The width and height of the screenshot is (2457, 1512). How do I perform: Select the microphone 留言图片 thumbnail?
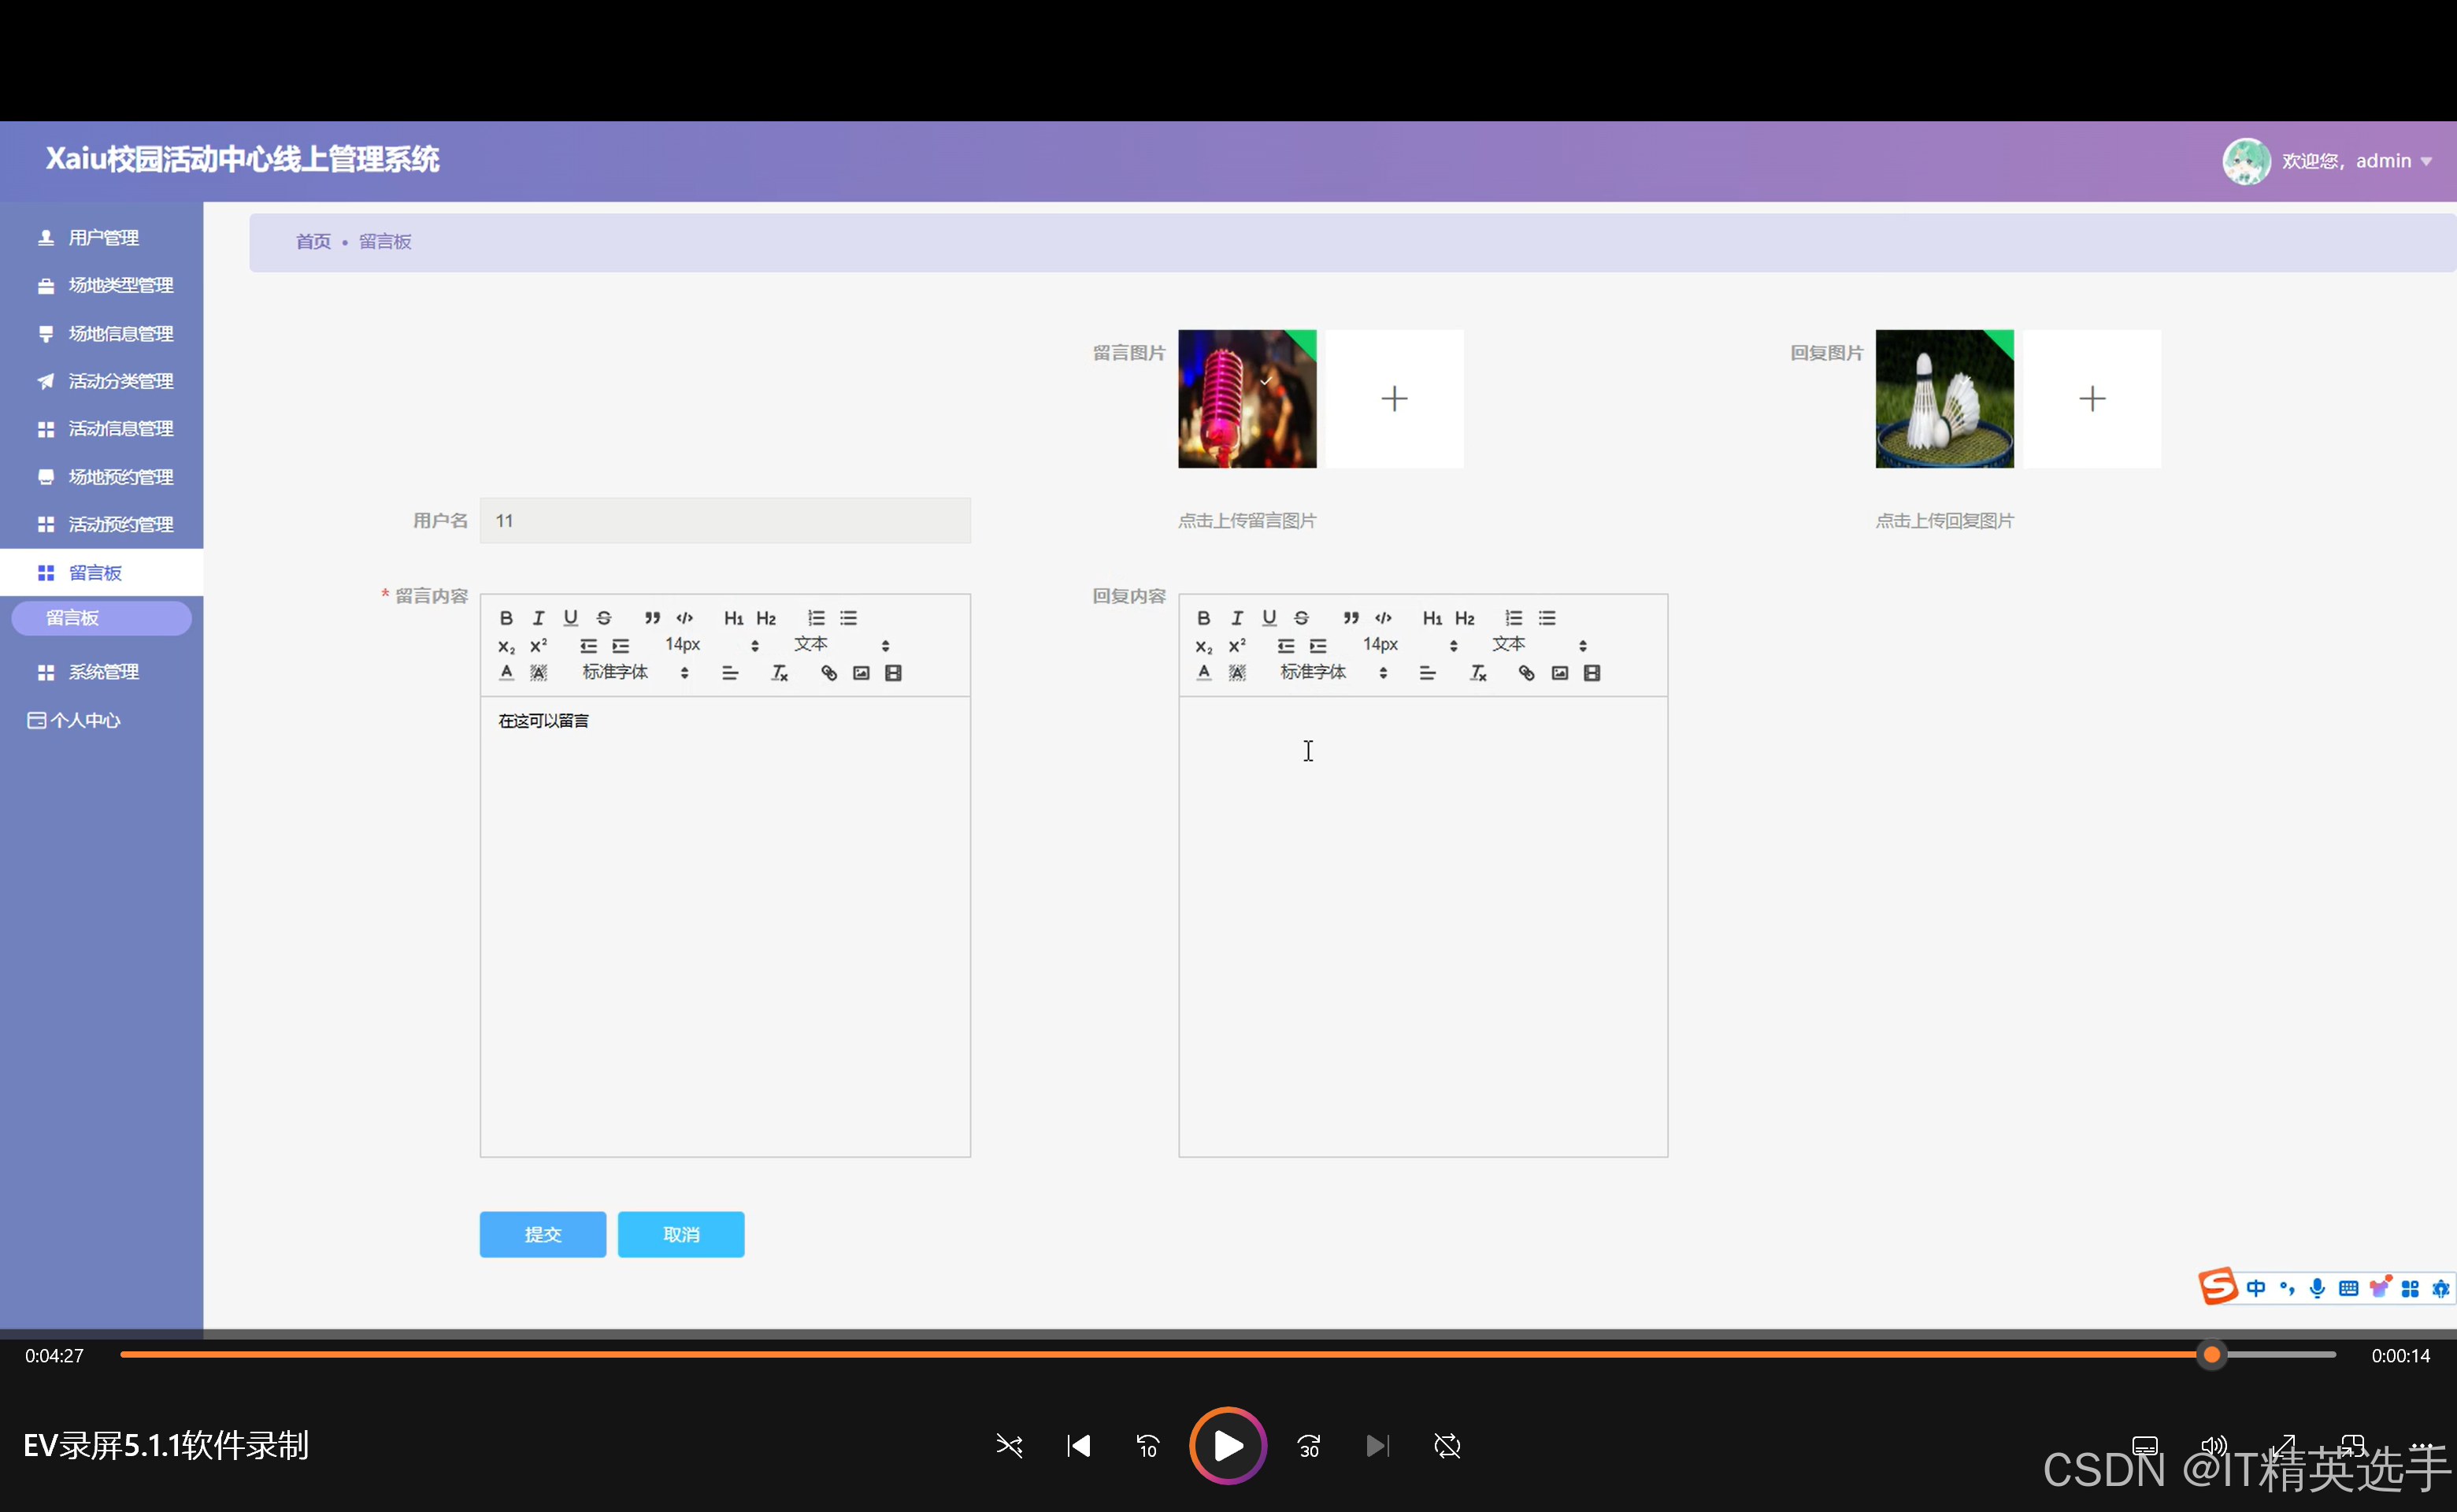coord(1247,399)
